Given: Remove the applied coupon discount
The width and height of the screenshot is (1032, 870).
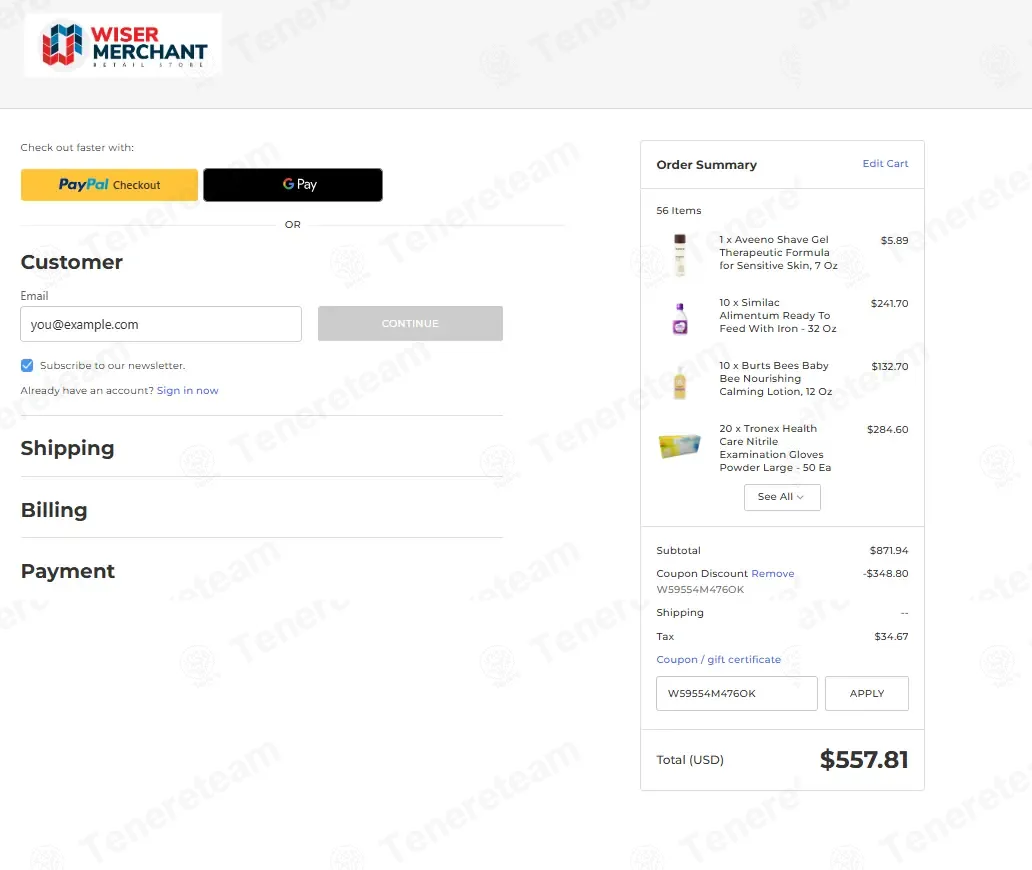Looking at the screenshot, I should click(x=773, y=573).
